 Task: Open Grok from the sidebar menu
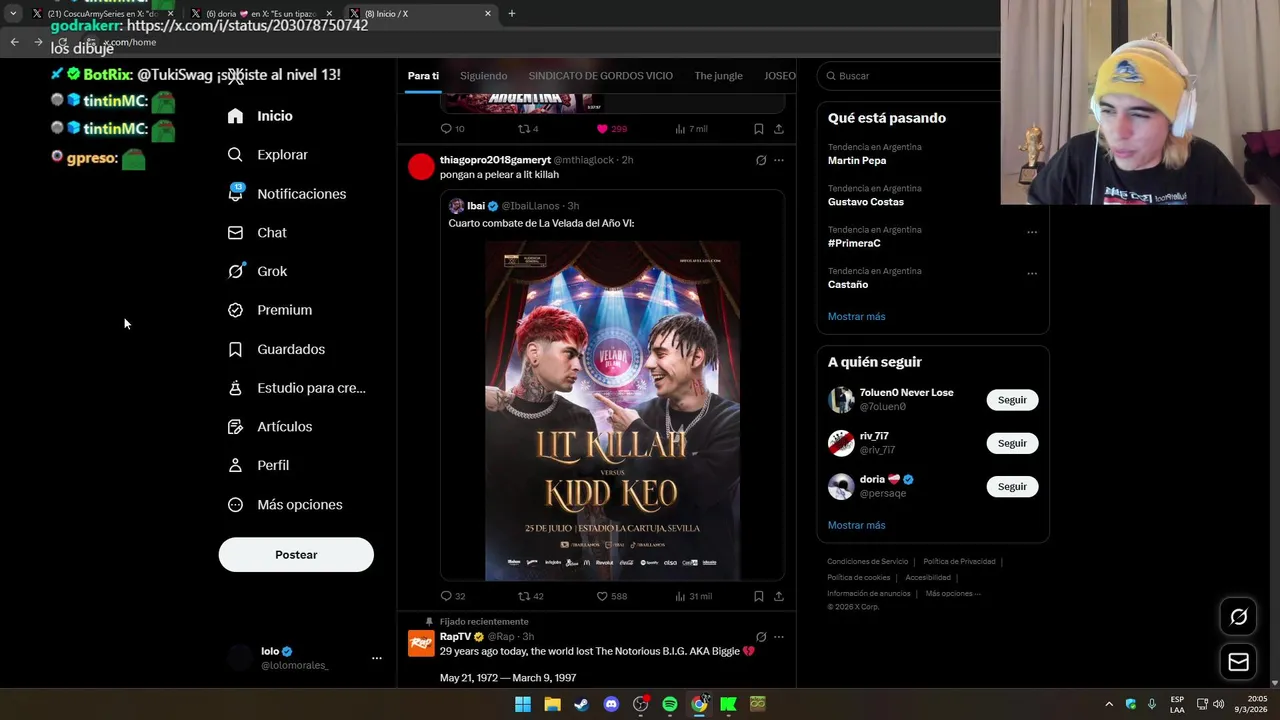[x=257, y=271]
